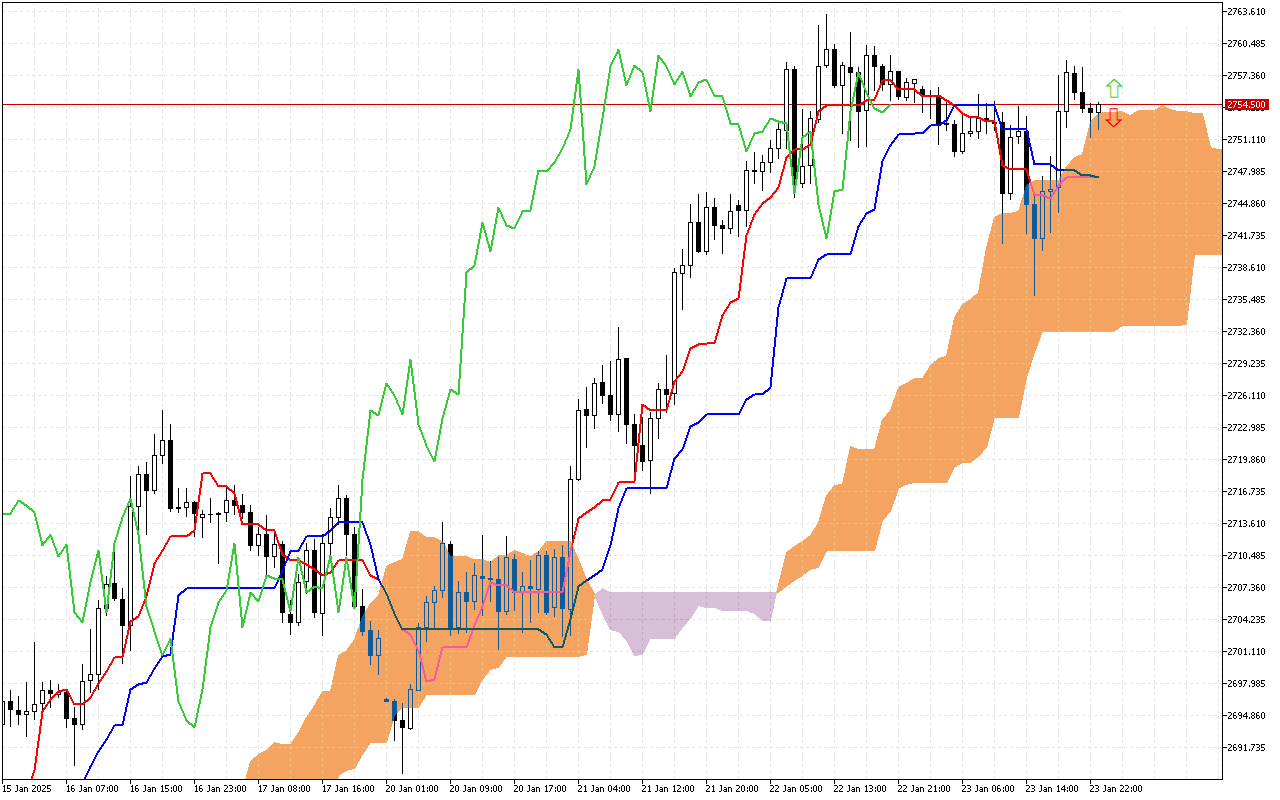Pick the 2716.735 price scale value

(1247, 492)
